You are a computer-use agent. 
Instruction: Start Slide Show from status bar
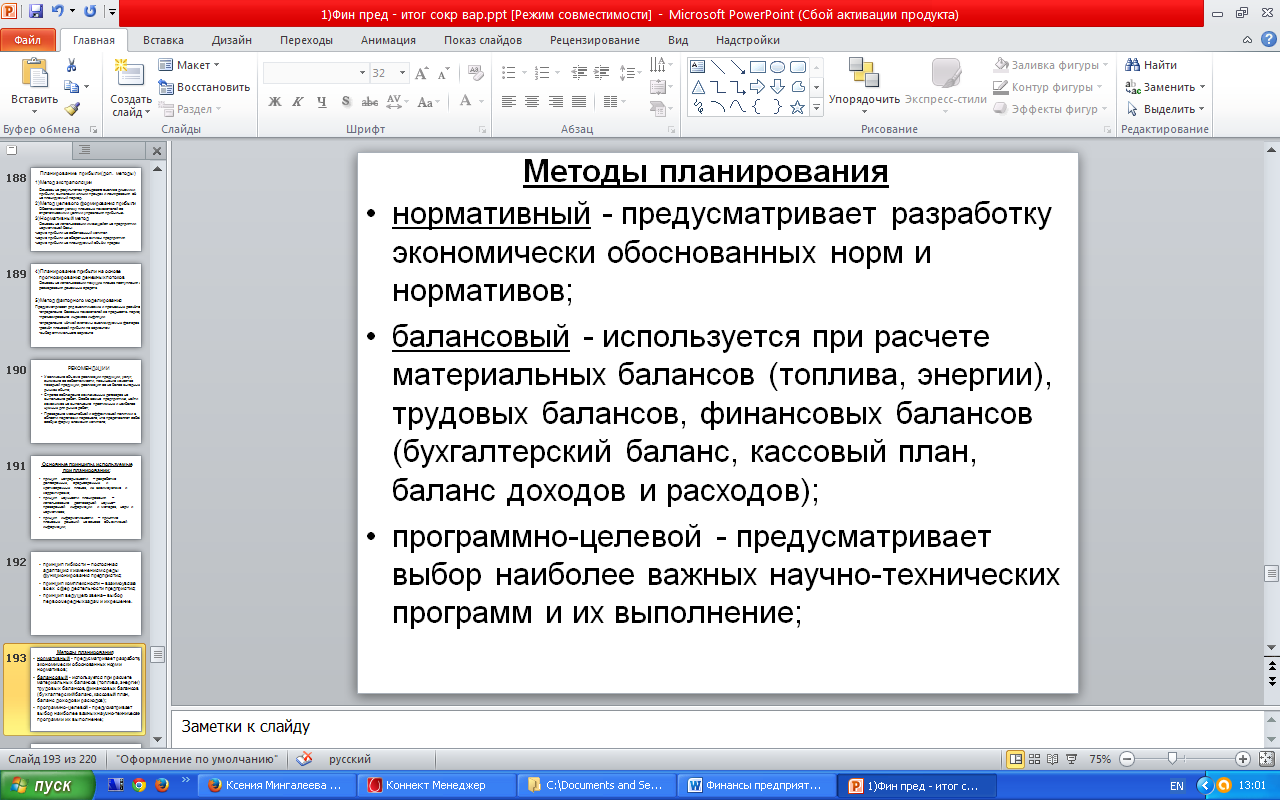(x=1072, y=759)
